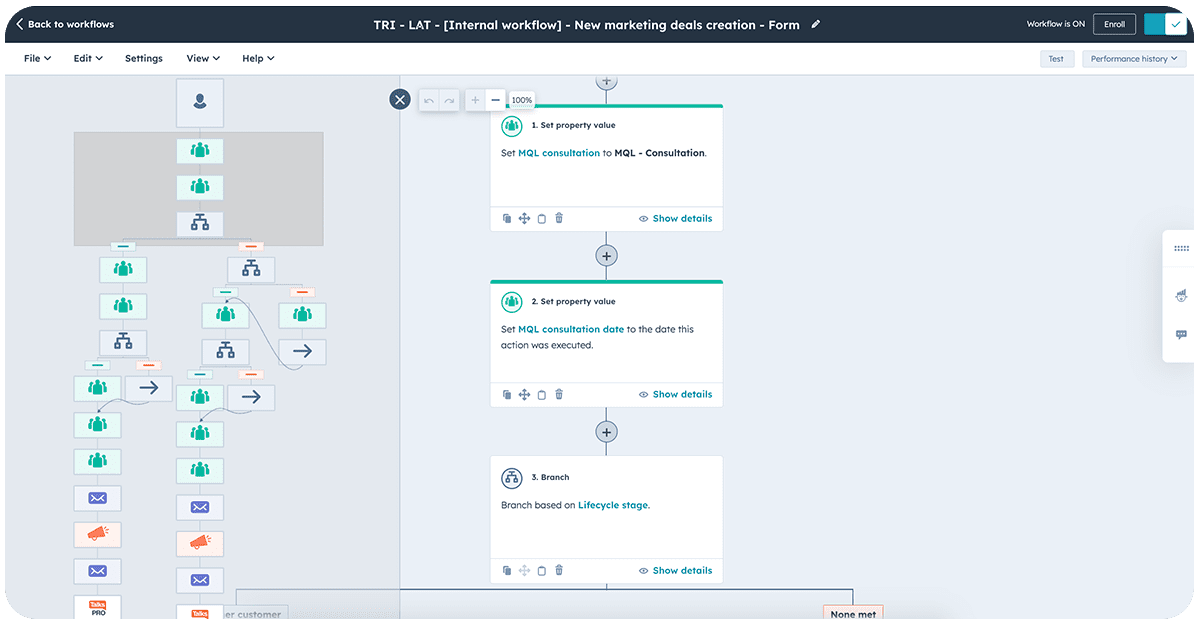Select the contact trigger node in minimap
Screen dimensions: 1200x625
(200, 102)
